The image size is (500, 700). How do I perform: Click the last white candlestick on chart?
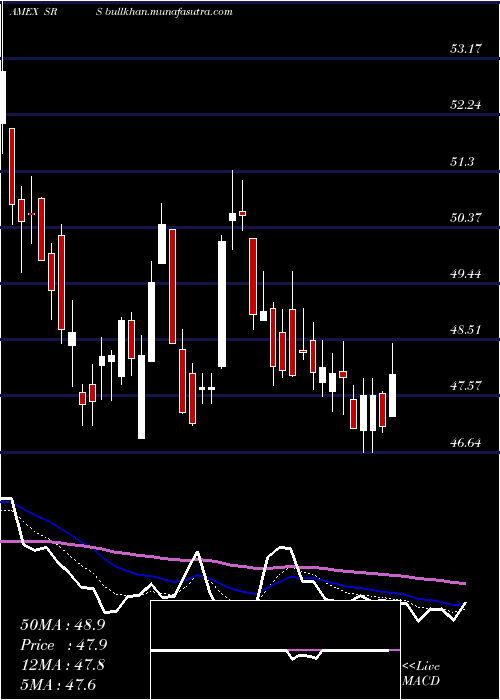click(392, 396)
